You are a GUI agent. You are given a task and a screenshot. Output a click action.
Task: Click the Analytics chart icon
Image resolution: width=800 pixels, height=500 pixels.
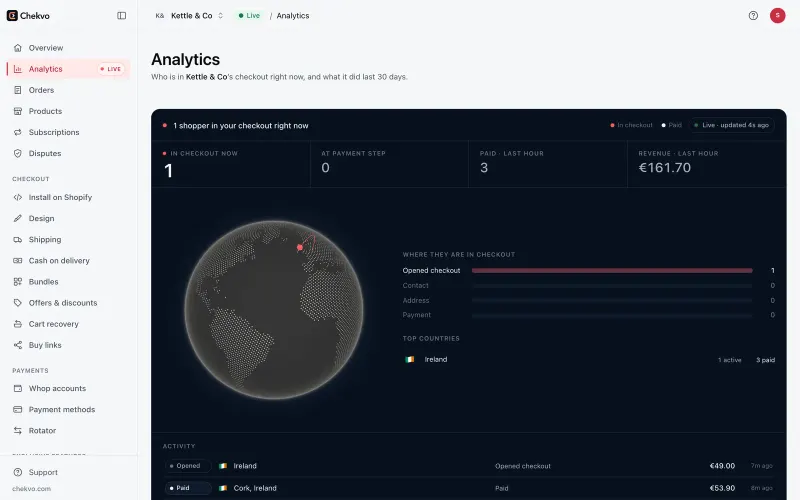pyautogui.click(x=18, y=69)
